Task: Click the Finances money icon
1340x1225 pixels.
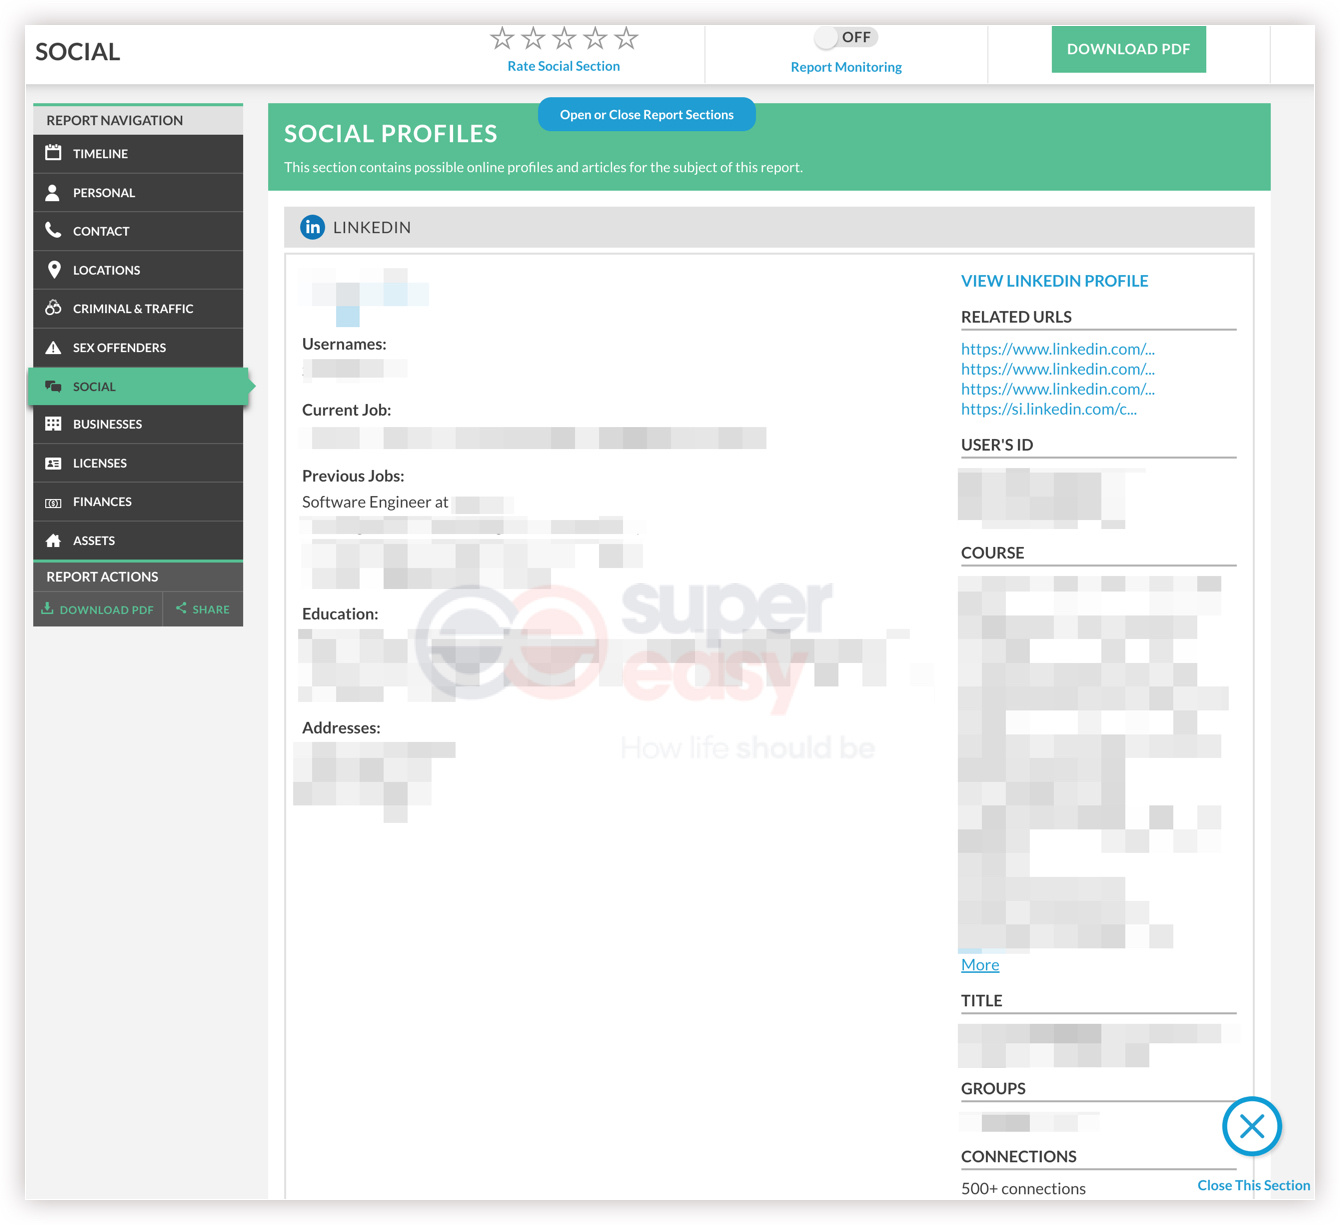Action: pyautogui.click(x=53, y=502)
